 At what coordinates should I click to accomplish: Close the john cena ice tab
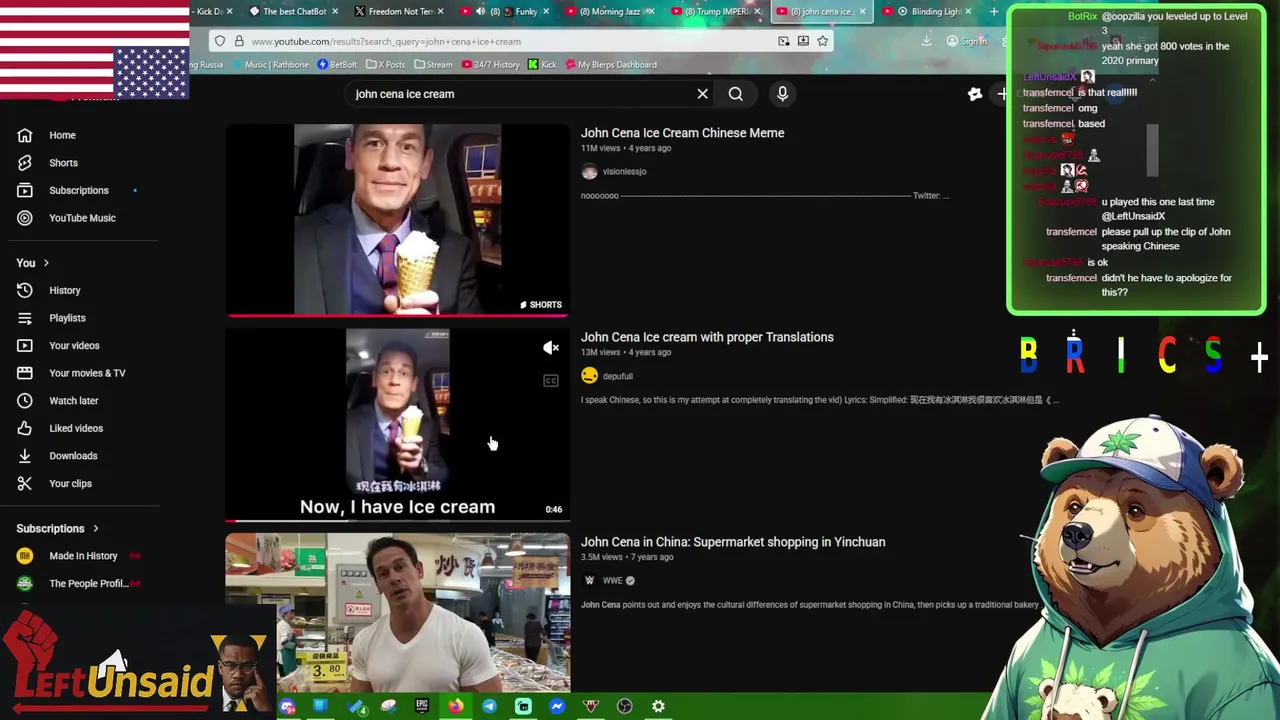click(861, 11)
